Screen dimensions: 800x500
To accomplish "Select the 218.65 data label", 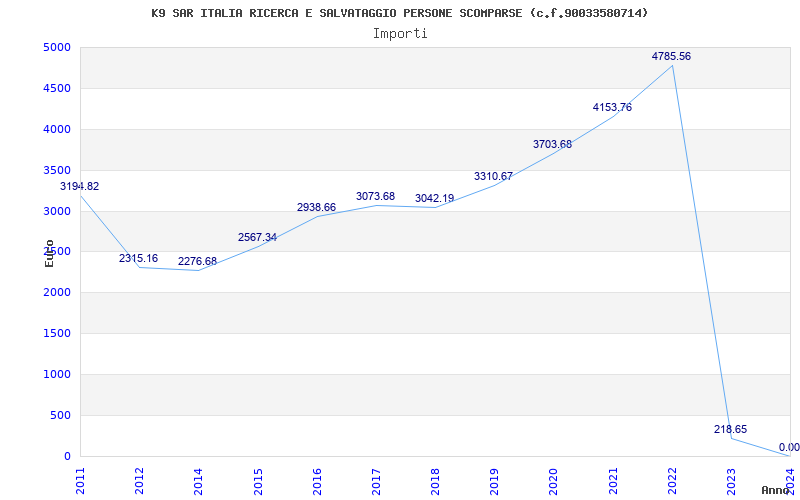I will click(x=731, y=429).
